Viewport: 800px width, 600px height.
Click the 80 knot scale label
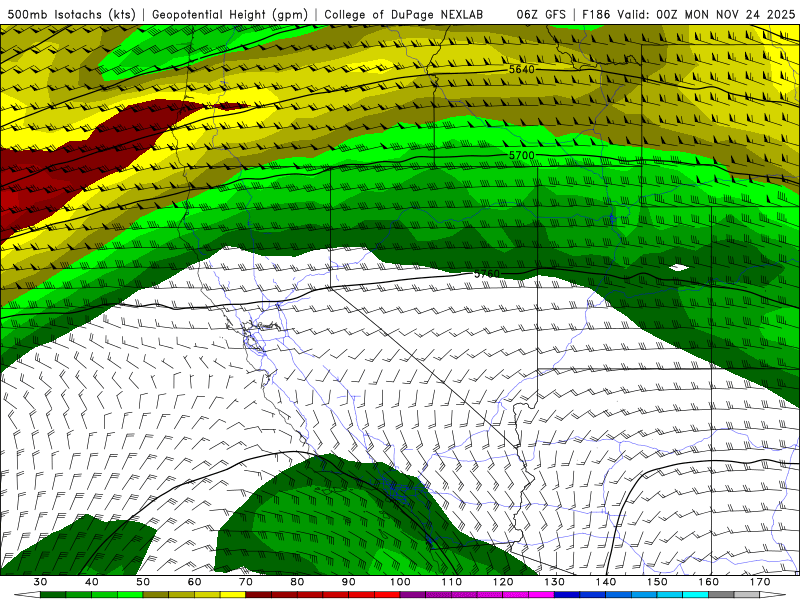297,582
